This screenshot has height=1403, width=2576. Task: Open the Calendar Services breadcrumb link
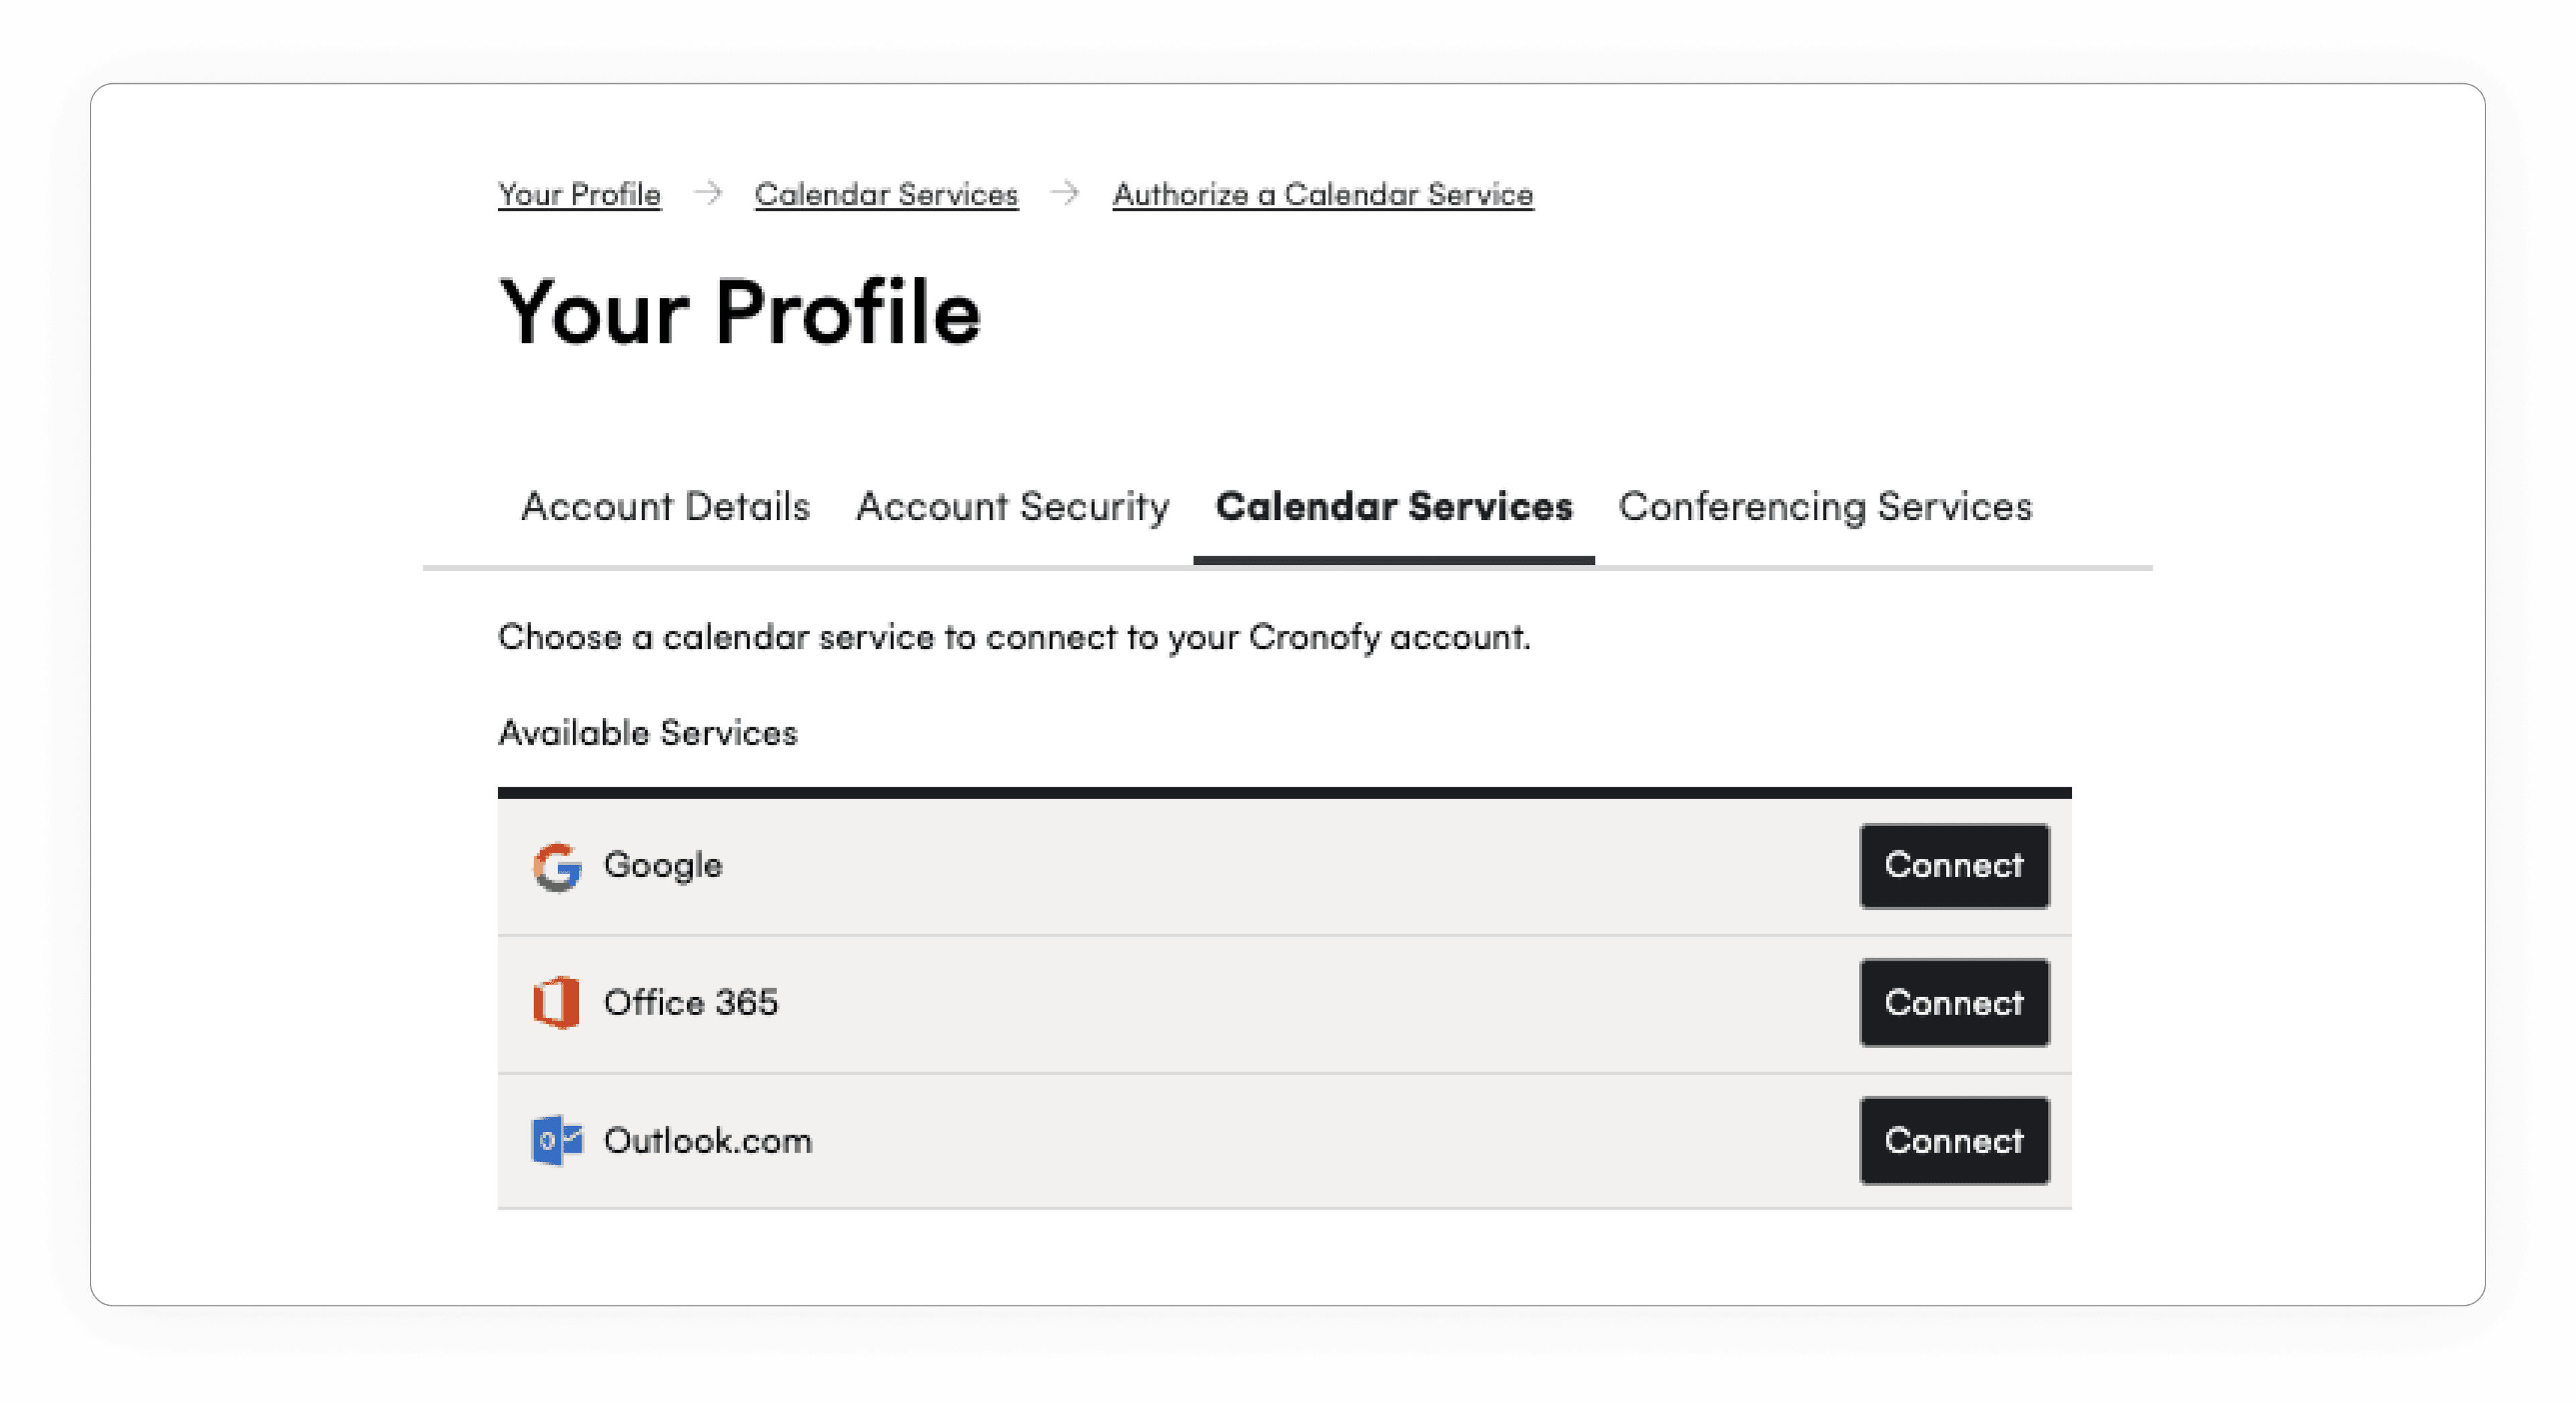pyautogui.click(x=886, y=194)
